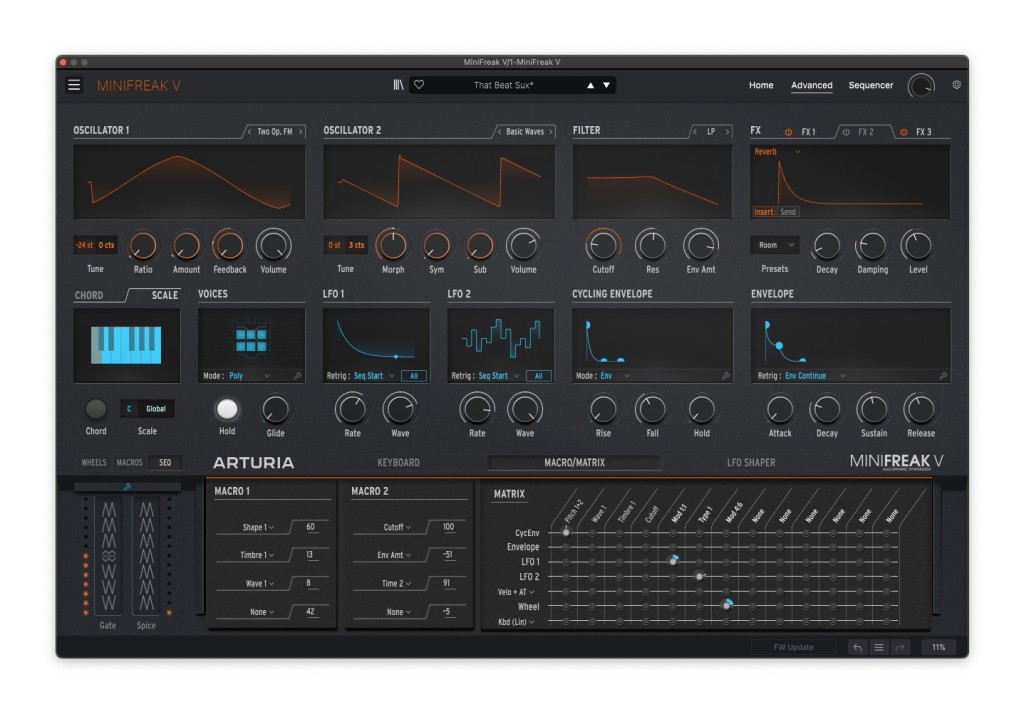Toggle the FX 1 power button

pos(788,132)
